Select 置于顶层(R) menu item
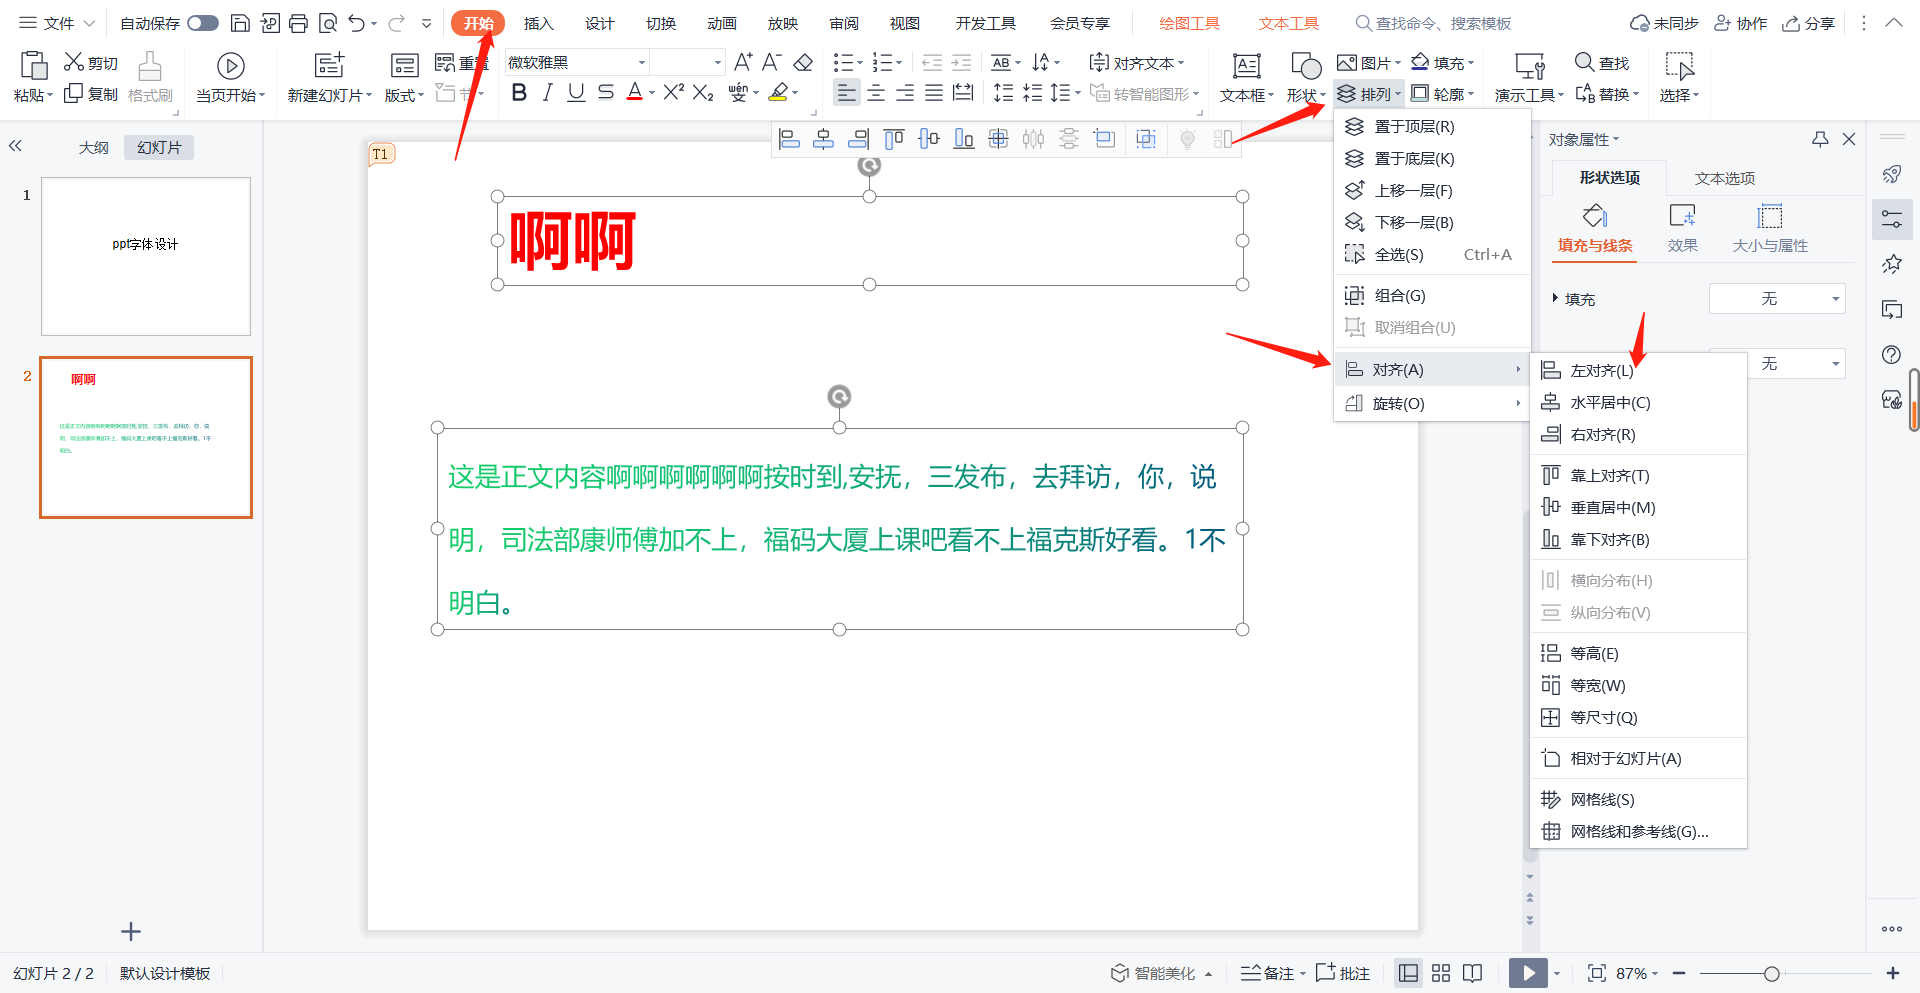The height and width of the screenshot is (993, 1920). pos(1432,126)
